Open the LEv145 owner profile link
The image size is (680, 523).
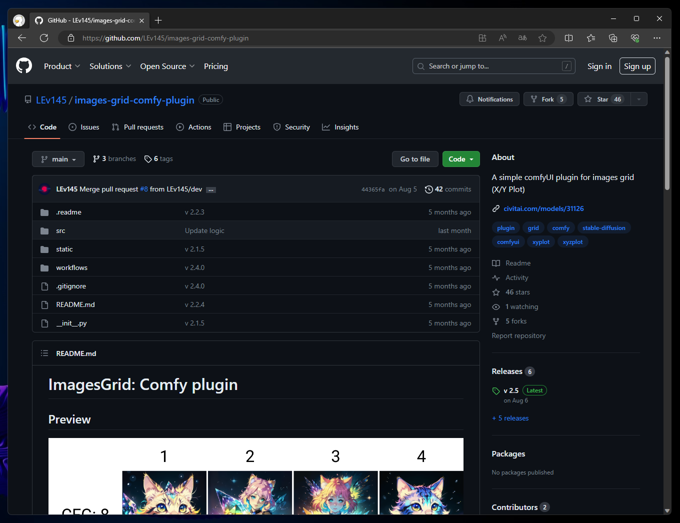(x=51, y=100)
